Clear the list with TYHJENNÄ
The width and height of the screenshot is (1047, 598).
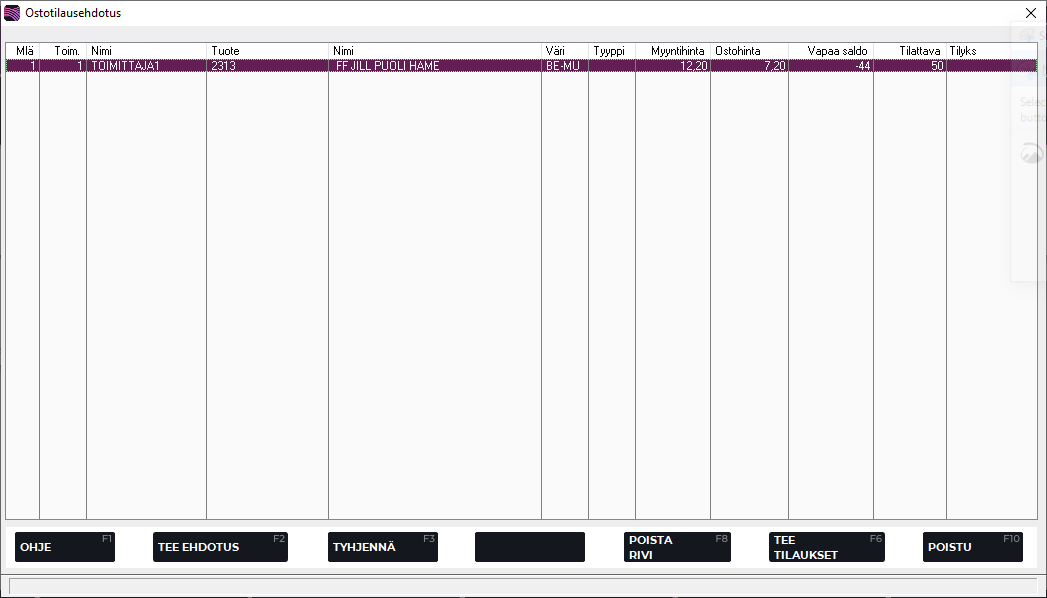click(382, 547)
